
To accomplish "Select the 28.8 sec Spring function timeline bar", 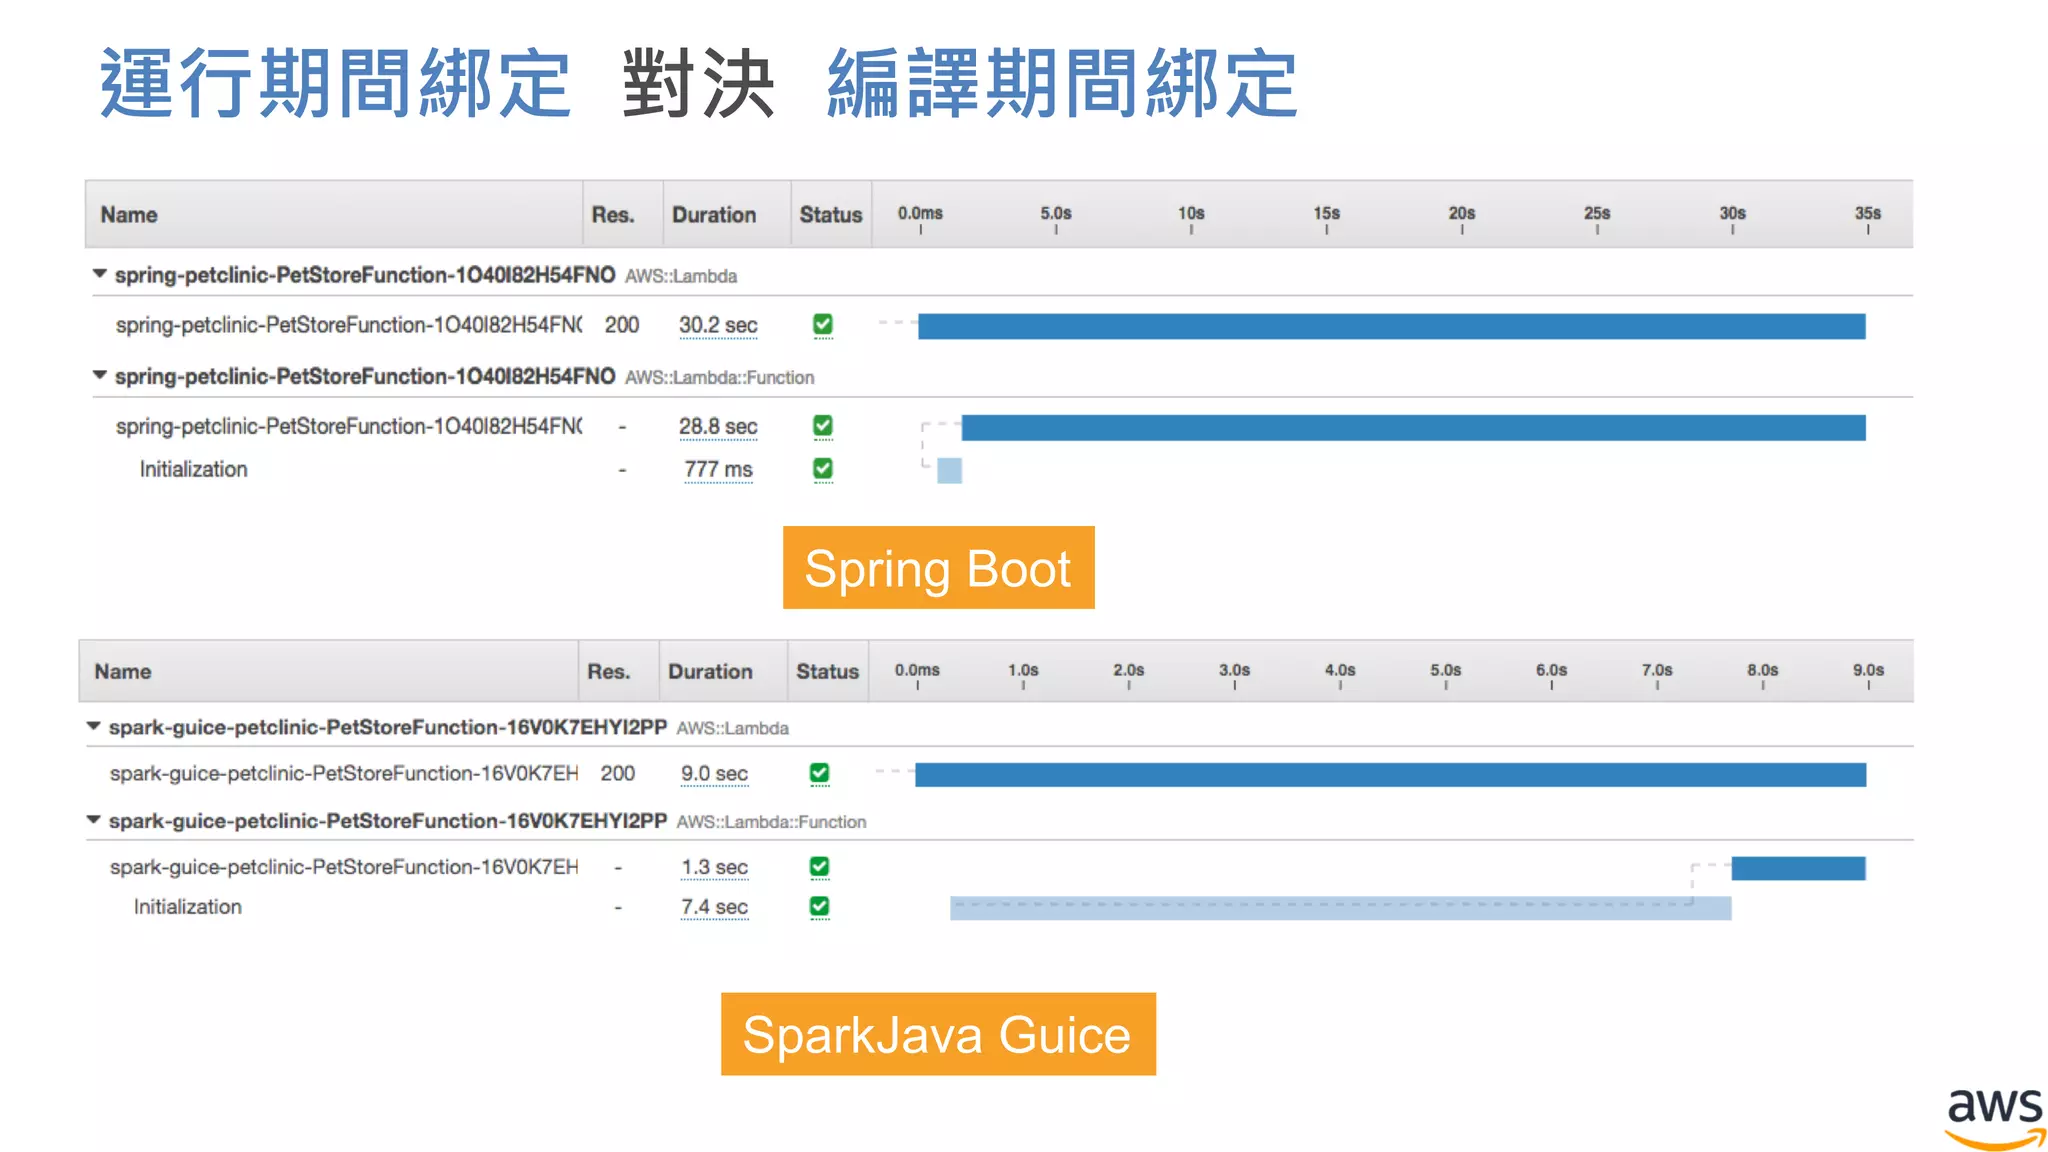I will coord(1413,428).
